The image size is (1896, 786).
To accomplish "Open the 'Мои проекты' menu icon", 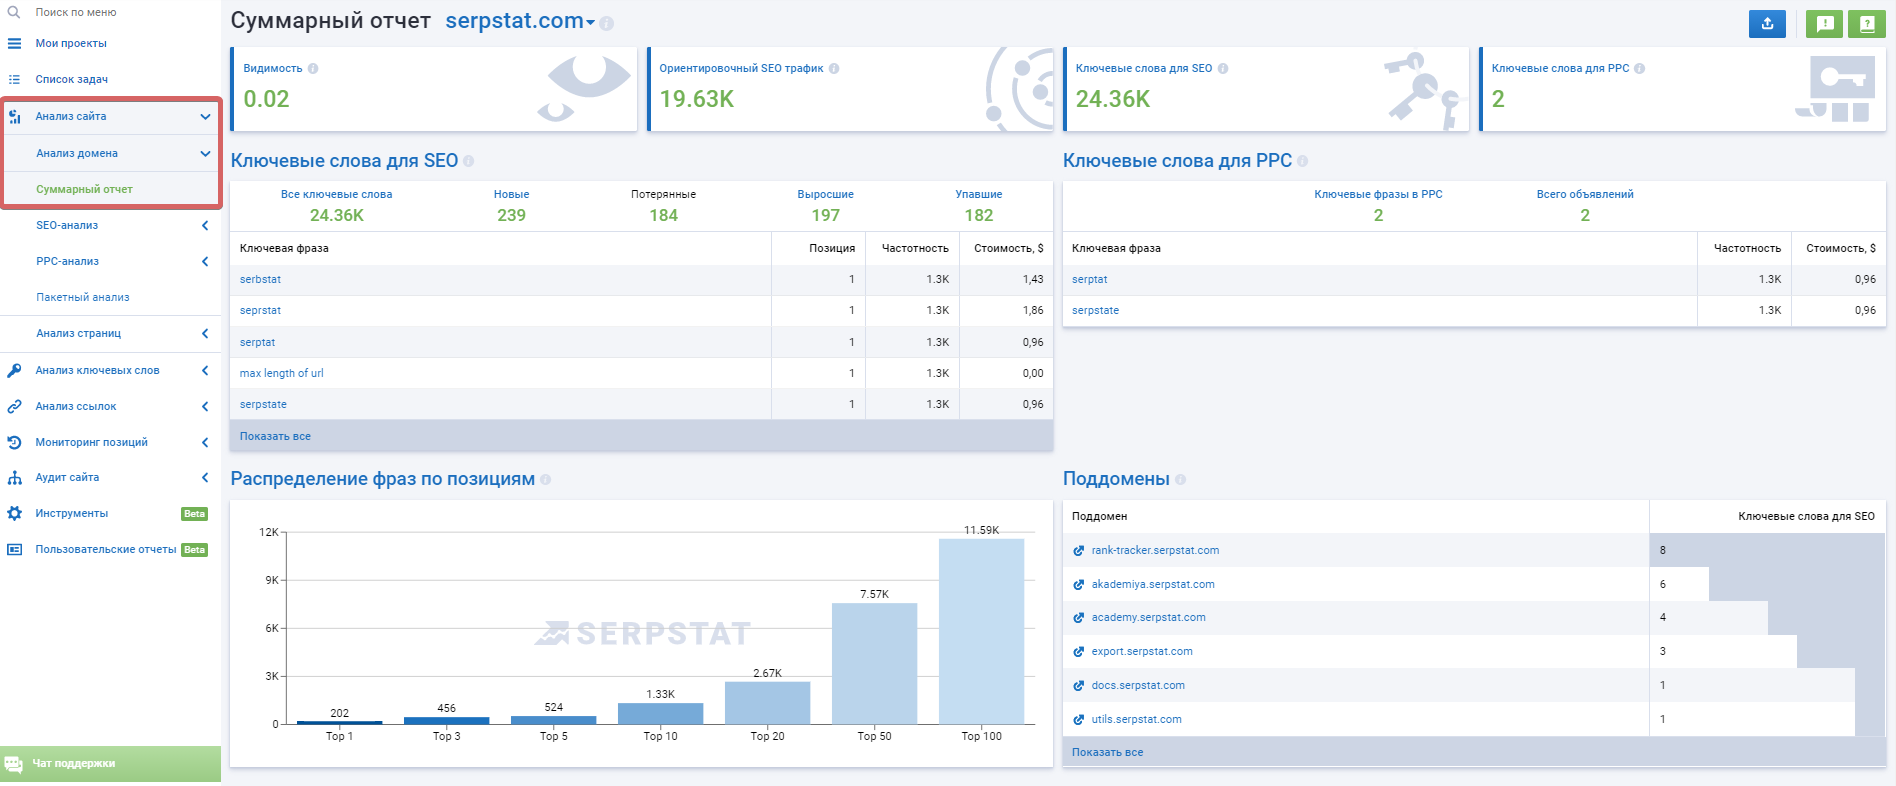I will (14, 43).
